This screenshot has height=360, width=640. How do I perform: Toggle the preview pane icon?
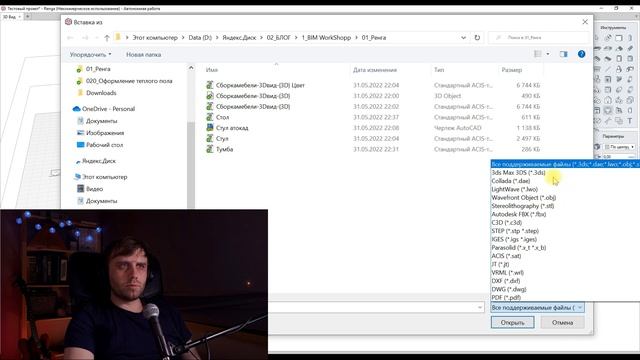(564, 54)
